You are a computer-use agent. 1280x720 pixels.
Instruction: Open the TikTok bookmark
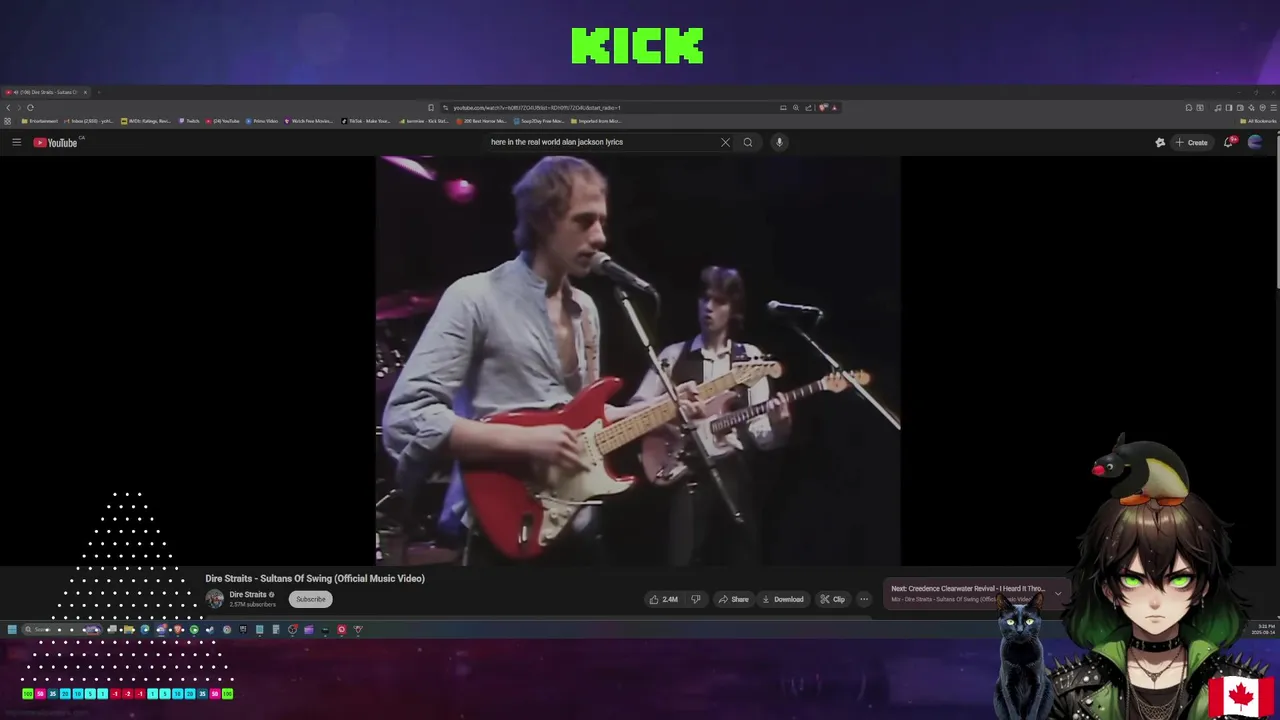[x=366, y=121]
